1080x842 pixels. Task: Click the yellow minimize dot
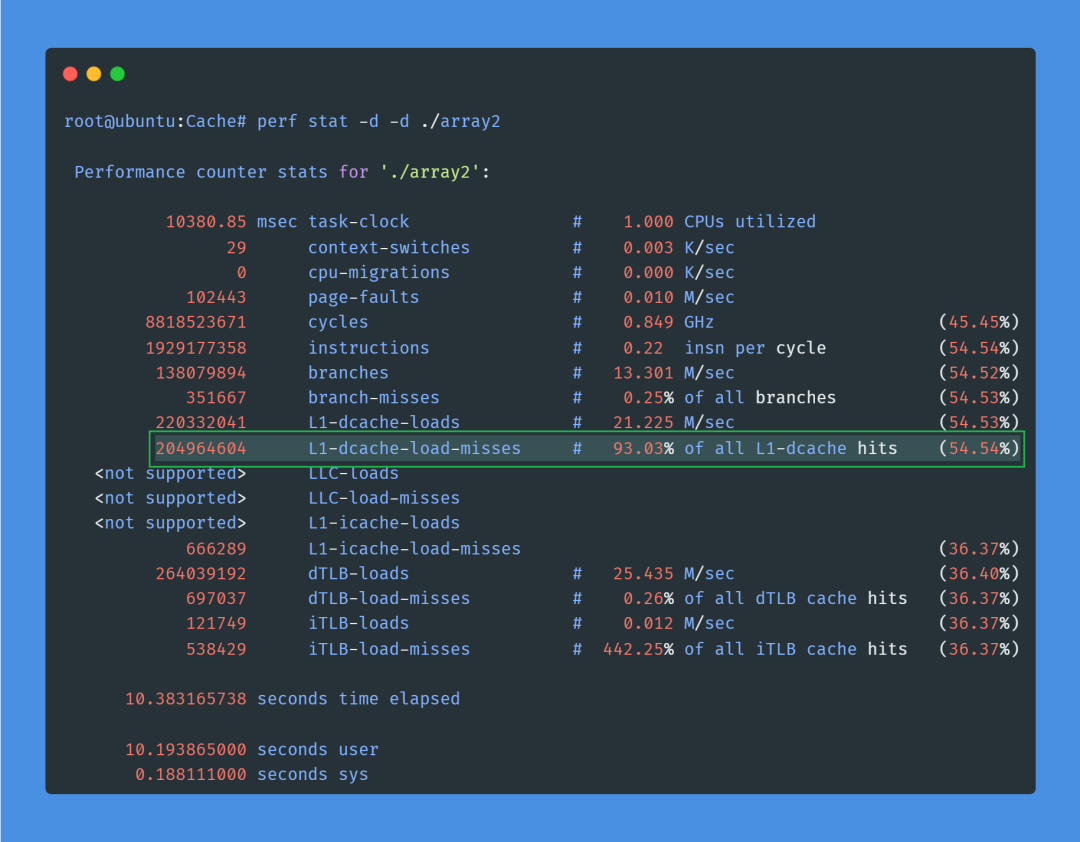94,74
